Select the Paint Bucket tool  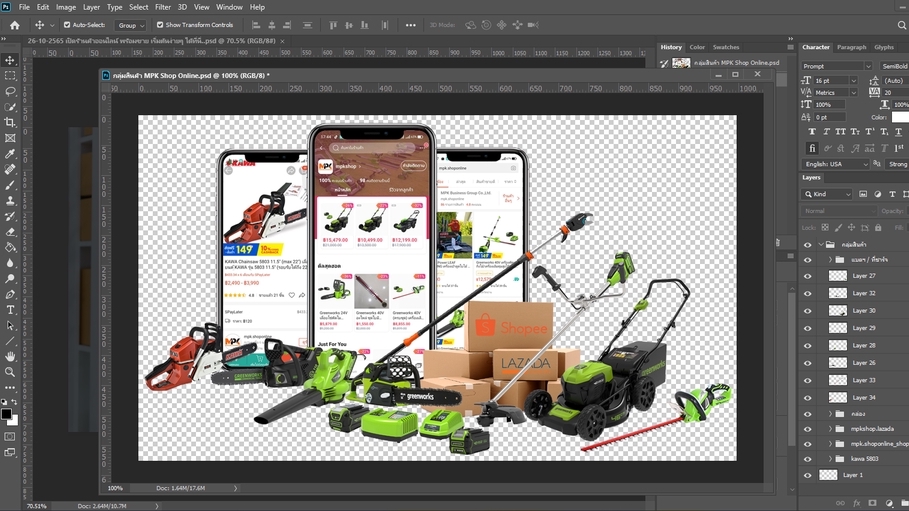(x=10, y=248)
